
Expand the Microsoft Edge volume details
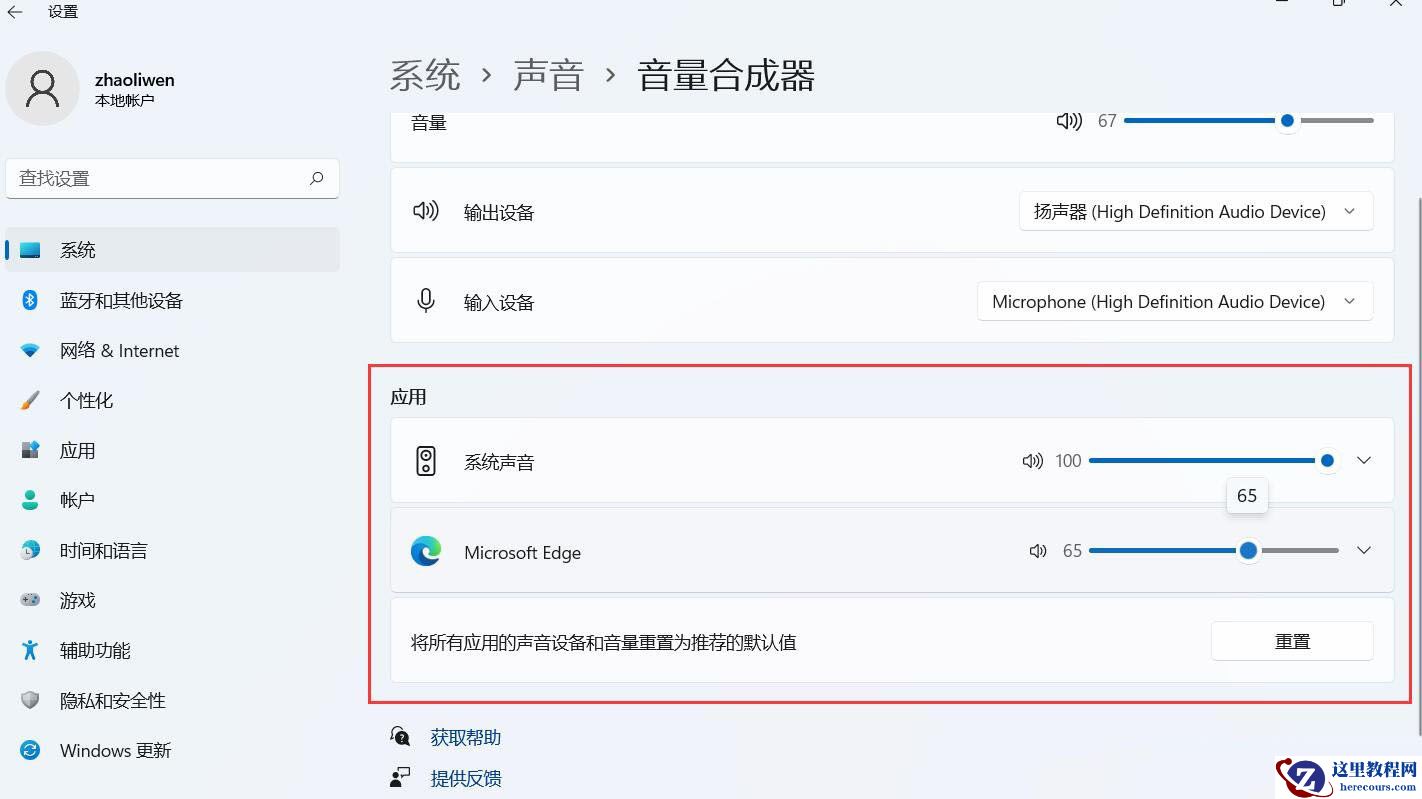click(1364, 550)
